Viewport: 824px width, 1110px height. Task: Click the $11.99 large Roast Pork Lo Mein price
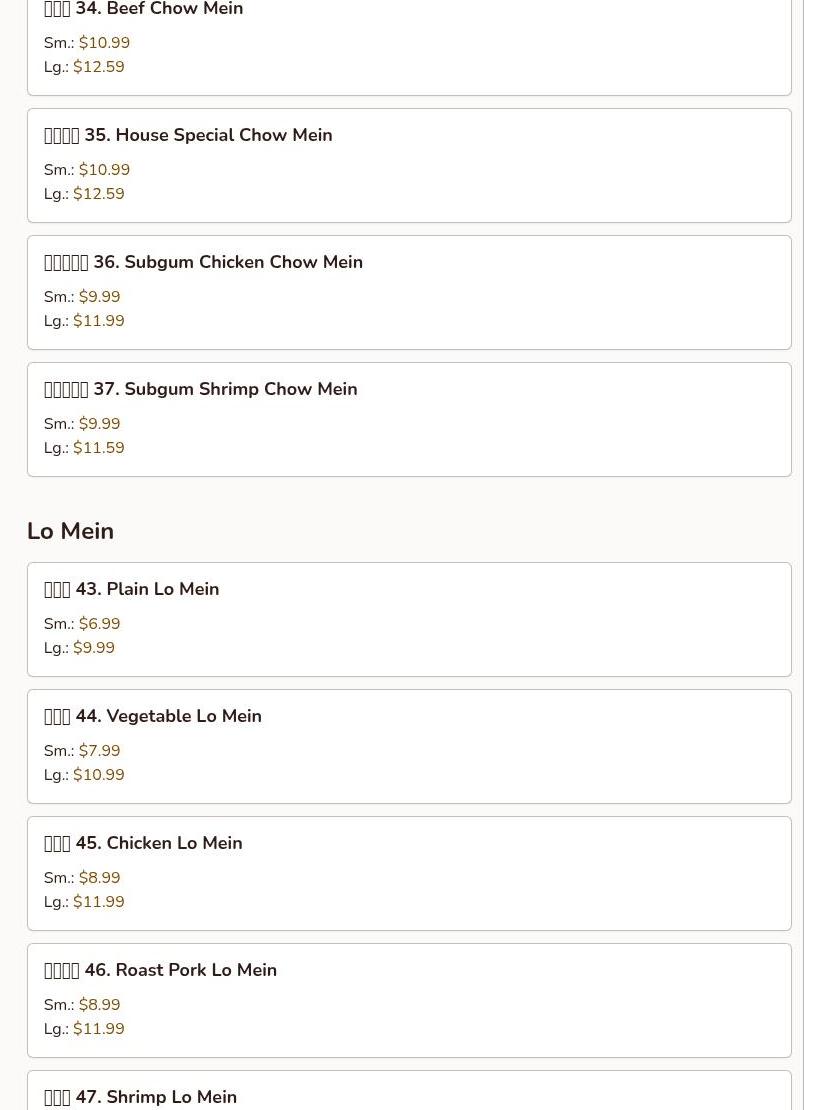(98, 1029)
